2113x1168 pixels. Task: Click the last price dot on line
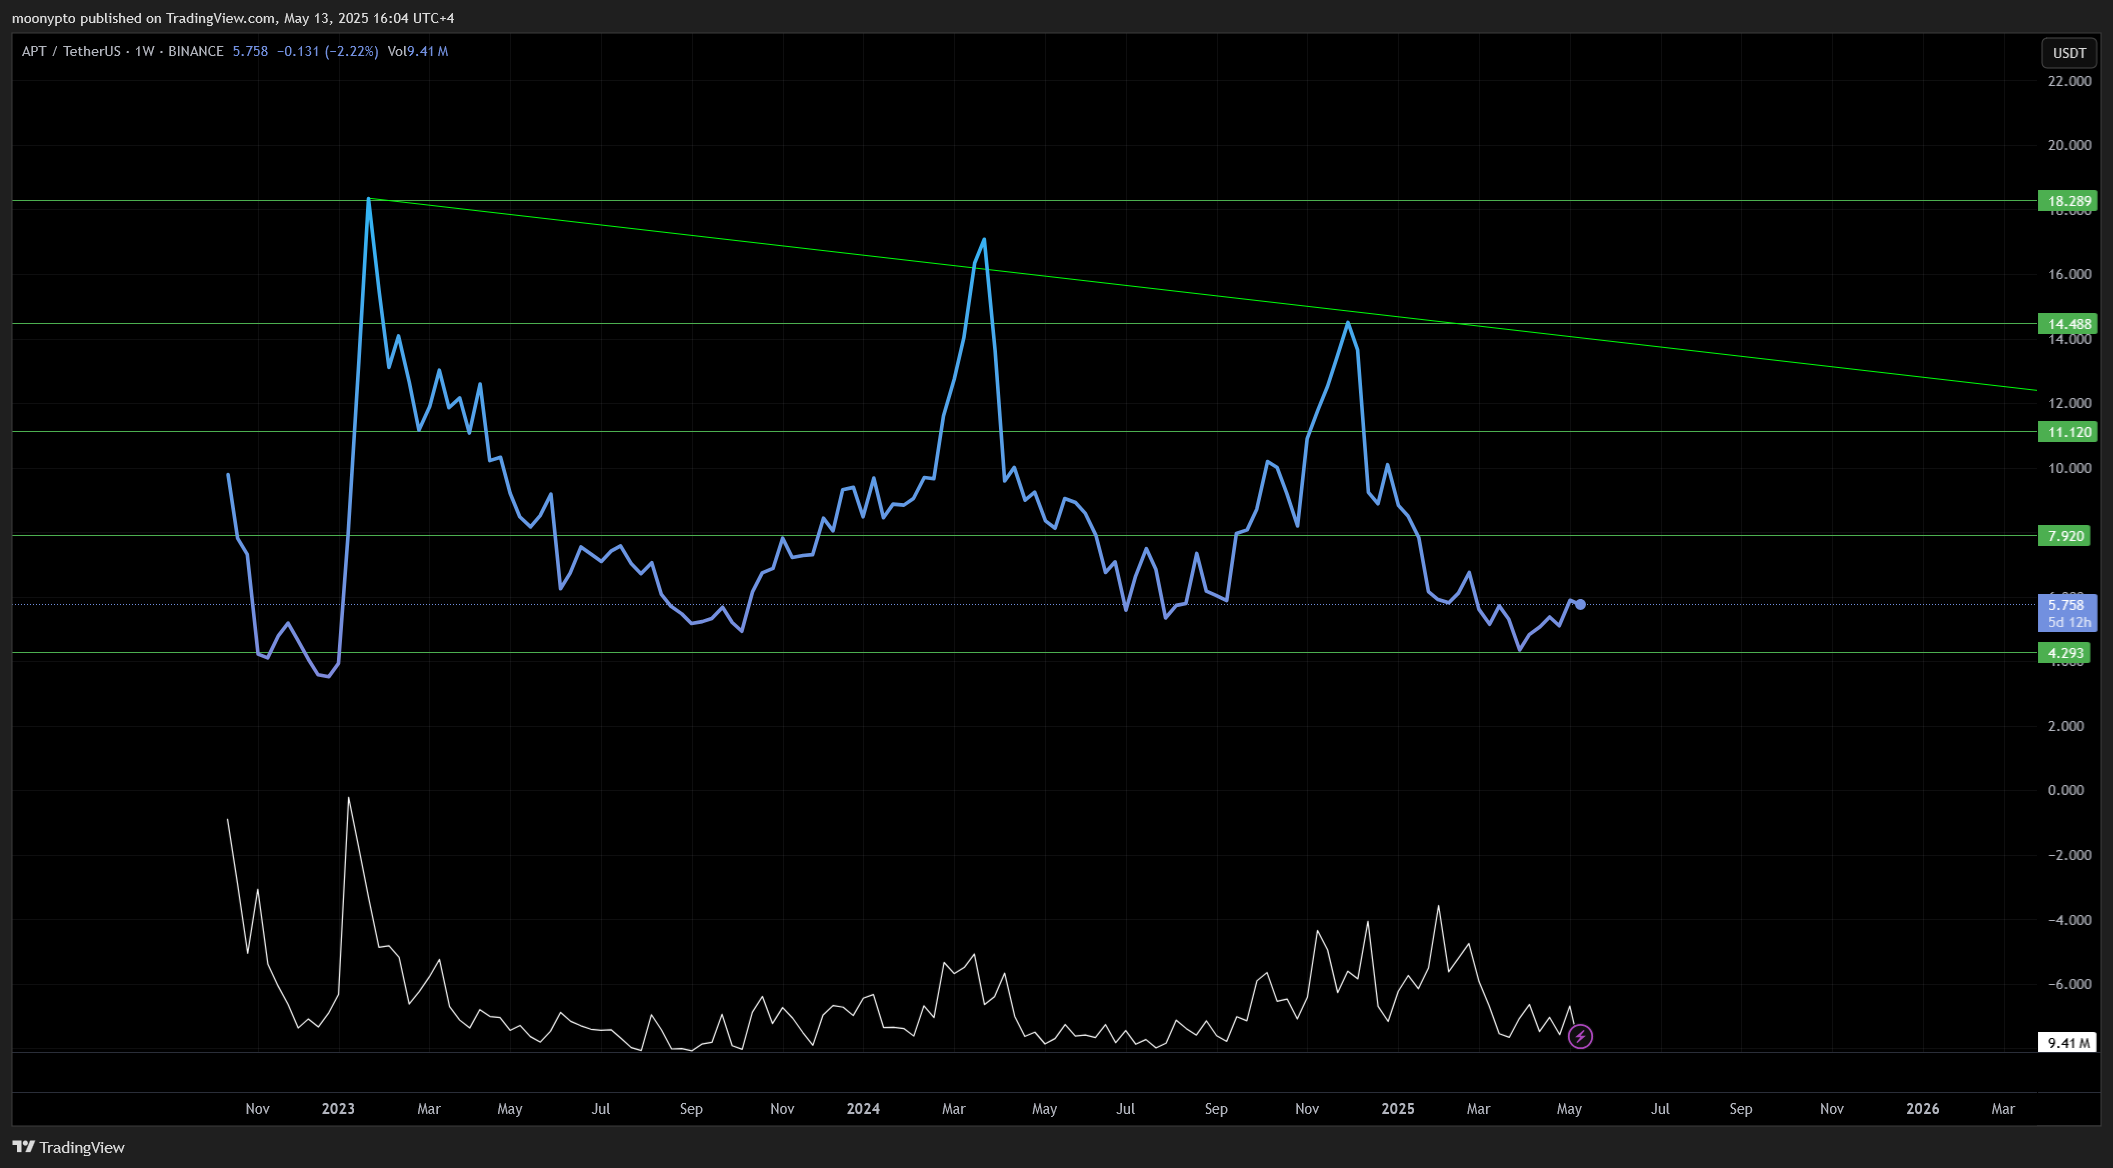pos(1580,604)
